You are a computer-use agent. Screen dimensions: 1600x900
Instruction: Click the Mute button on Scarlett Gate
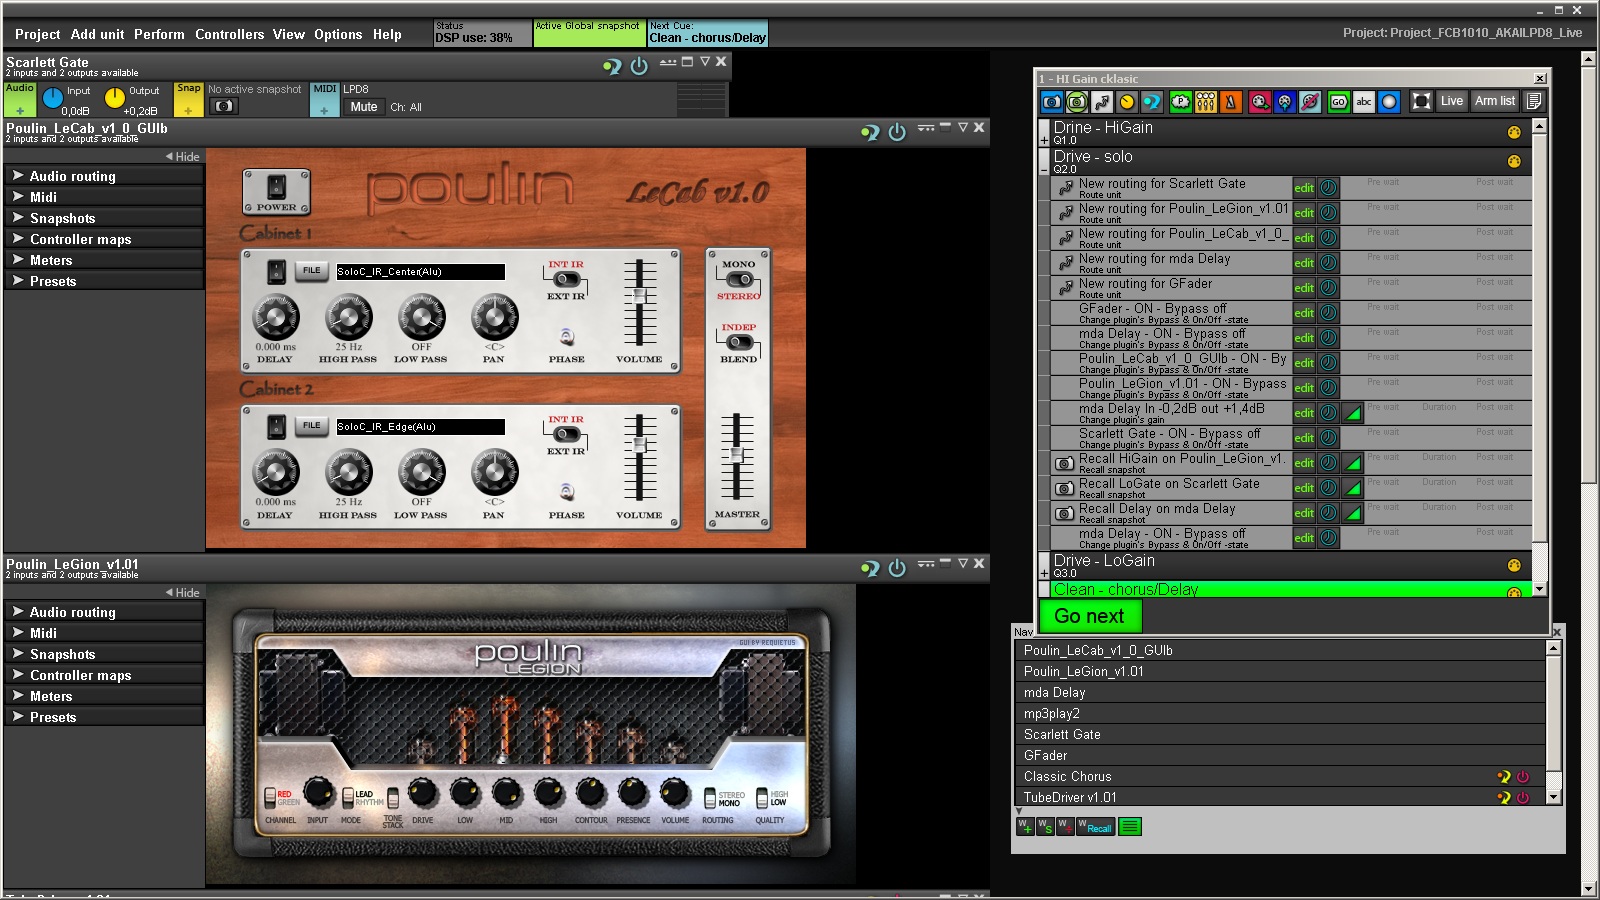[364, 107]
